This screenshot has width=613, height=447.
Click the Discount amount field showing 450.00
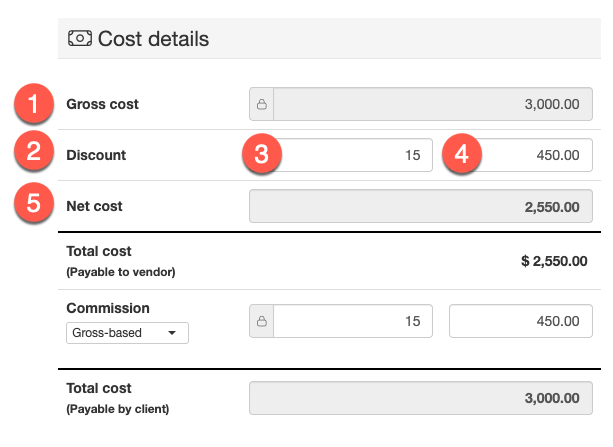[x=530, y=155]
